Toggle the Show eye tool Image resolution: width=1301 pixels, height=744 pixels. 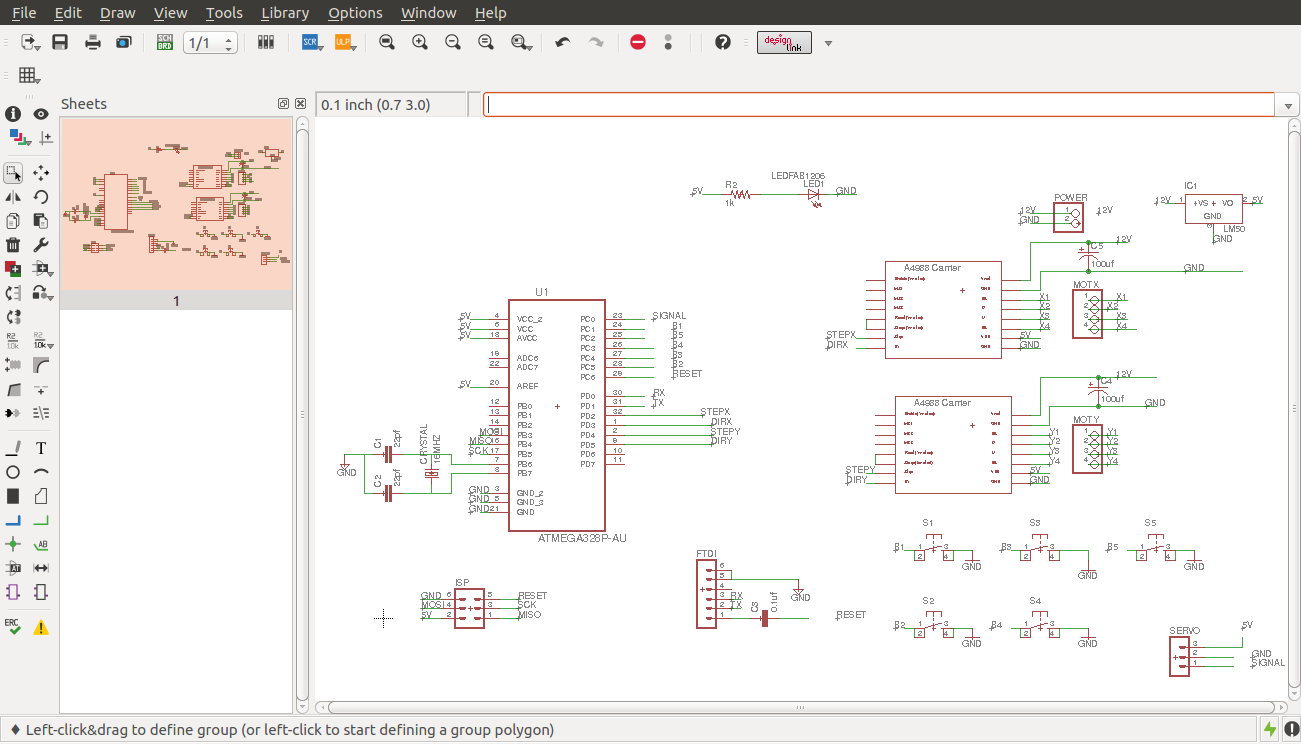pyautogui.click(x=41, y=114)
